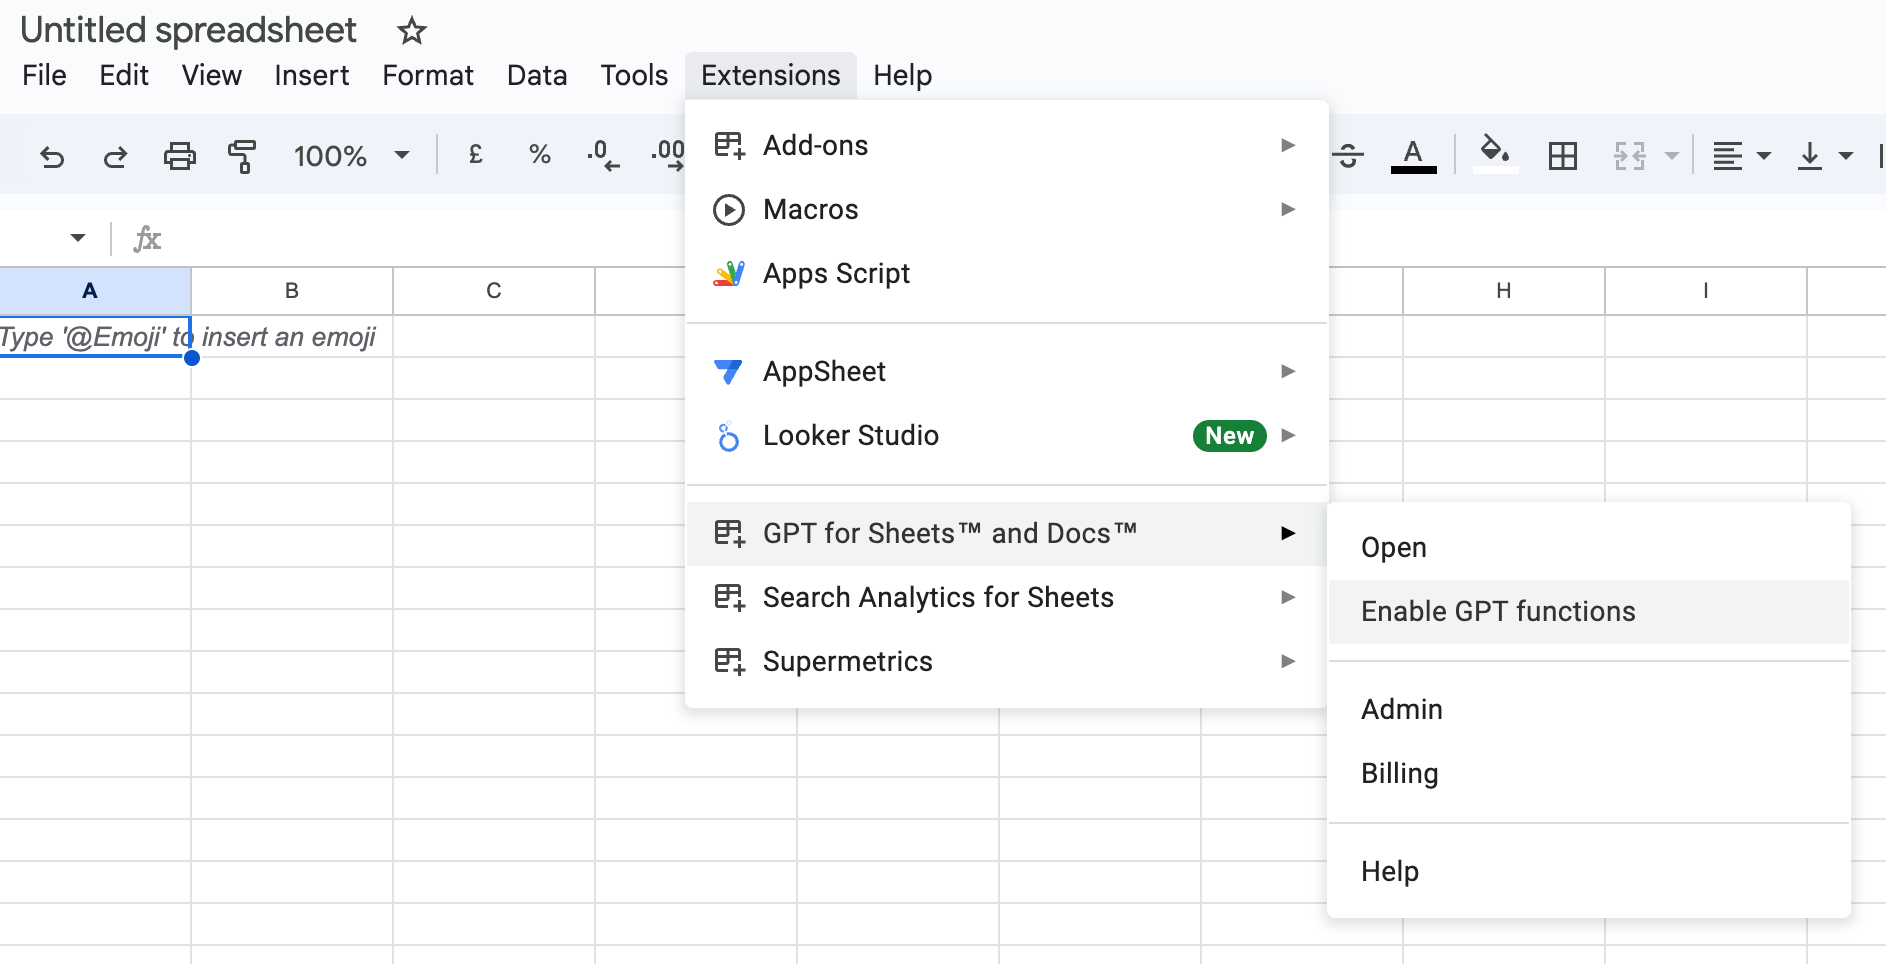This screenshot has width=1886, height=964.
Task: Click Billing in the GPT submenu
Action: click(x=1399, y=774)
